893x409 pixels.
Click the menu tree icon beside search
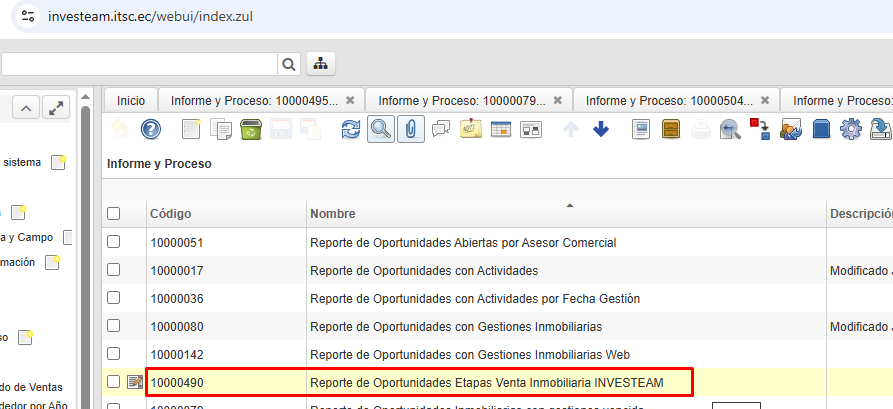tap(320, 64)
